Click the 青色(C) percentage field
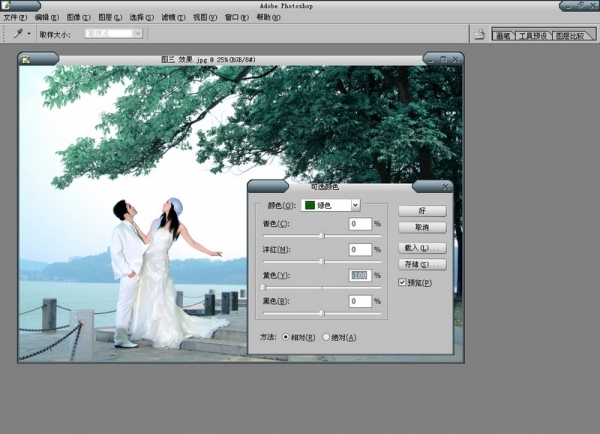600x434 pixels. point(360,224)
